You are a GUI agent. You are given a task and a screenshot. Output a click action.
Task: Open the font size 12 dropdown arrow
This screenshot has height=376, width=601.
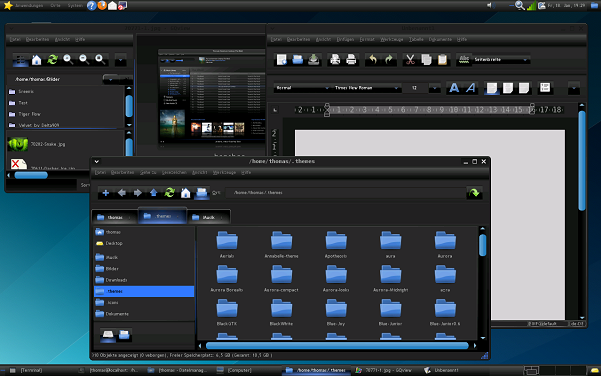tap(434, 88)
